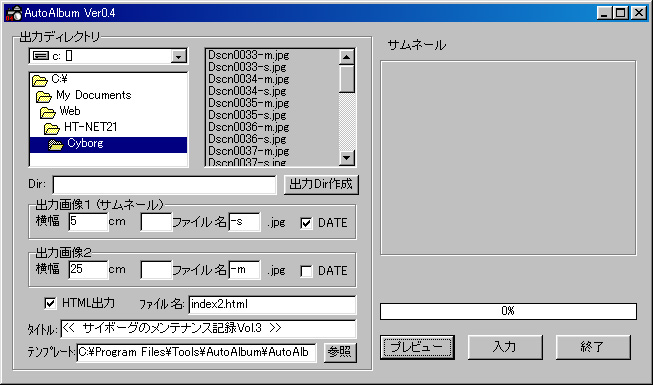Toggle the HTML出力 checkbox
653x385 pixels.
[50, 303]
